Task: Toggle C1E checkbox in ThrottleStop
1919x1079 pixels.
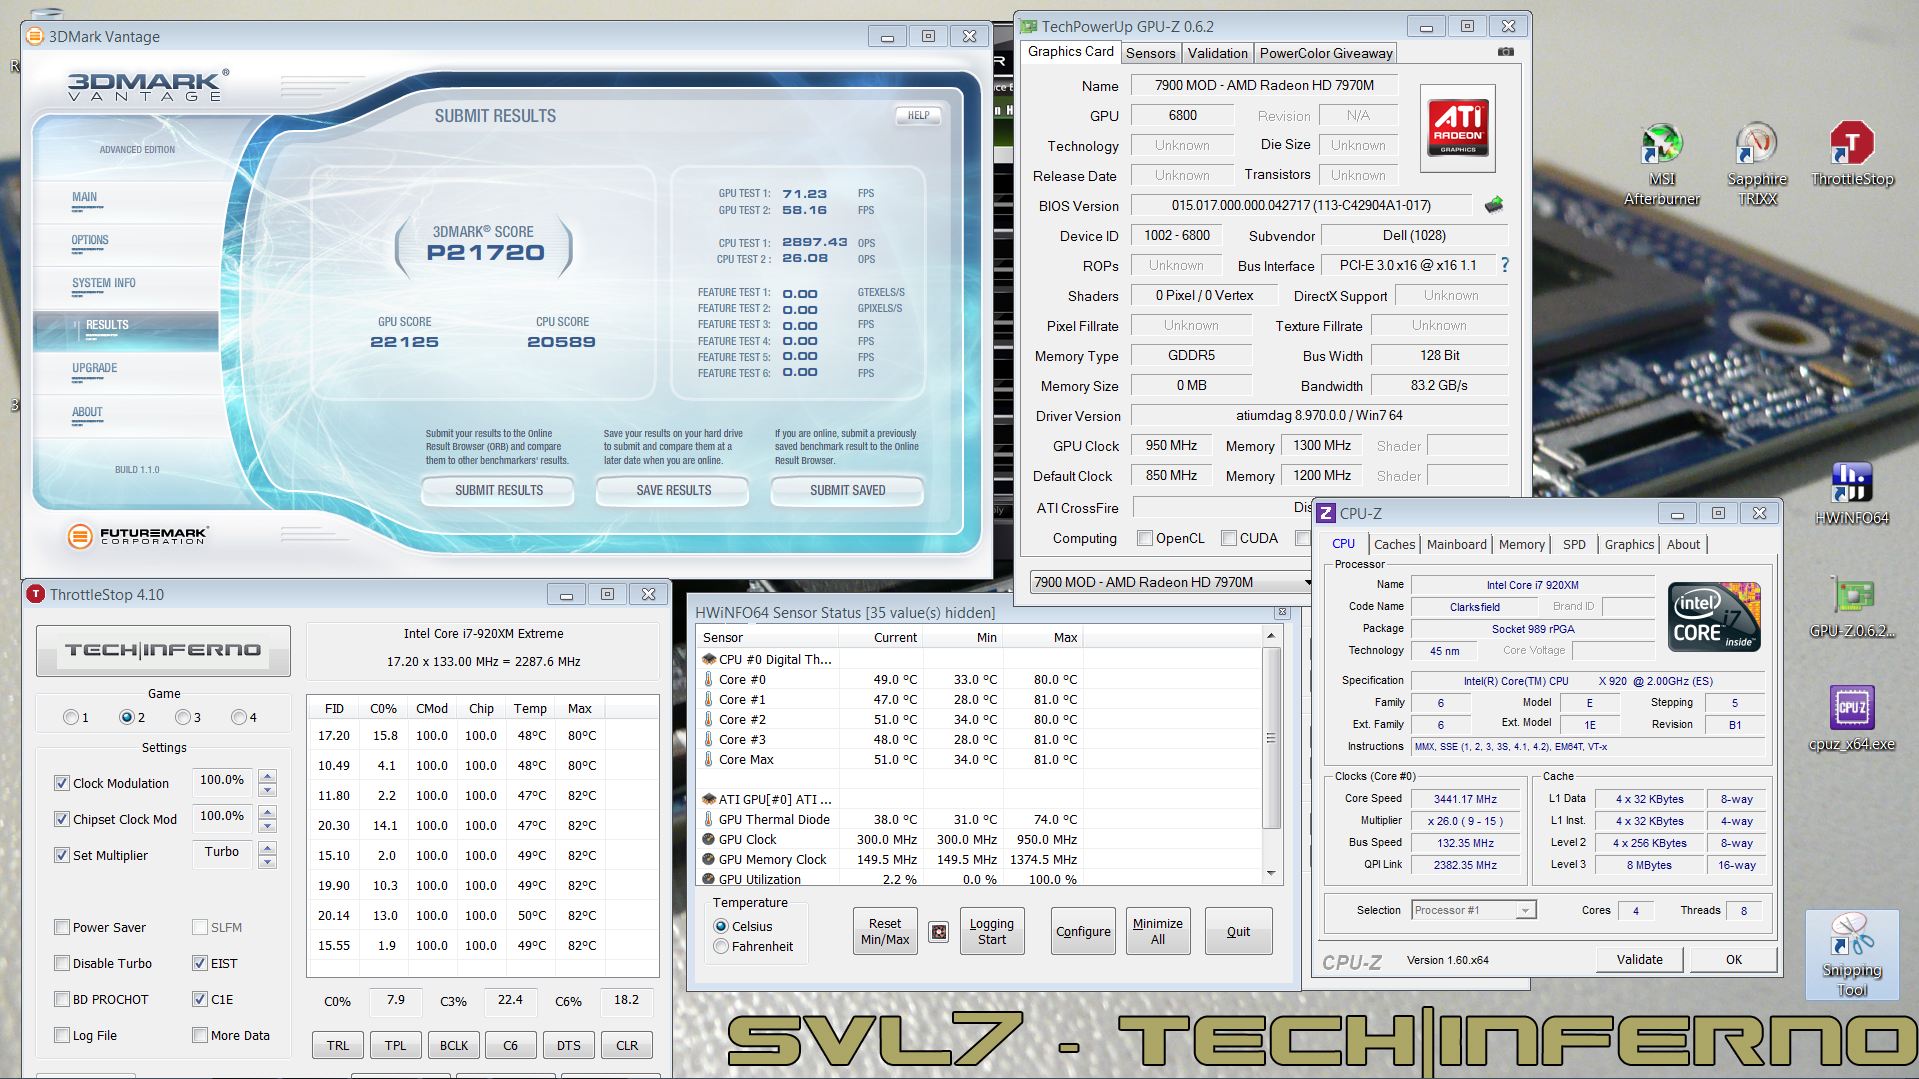Action: (x=200, y=999)
